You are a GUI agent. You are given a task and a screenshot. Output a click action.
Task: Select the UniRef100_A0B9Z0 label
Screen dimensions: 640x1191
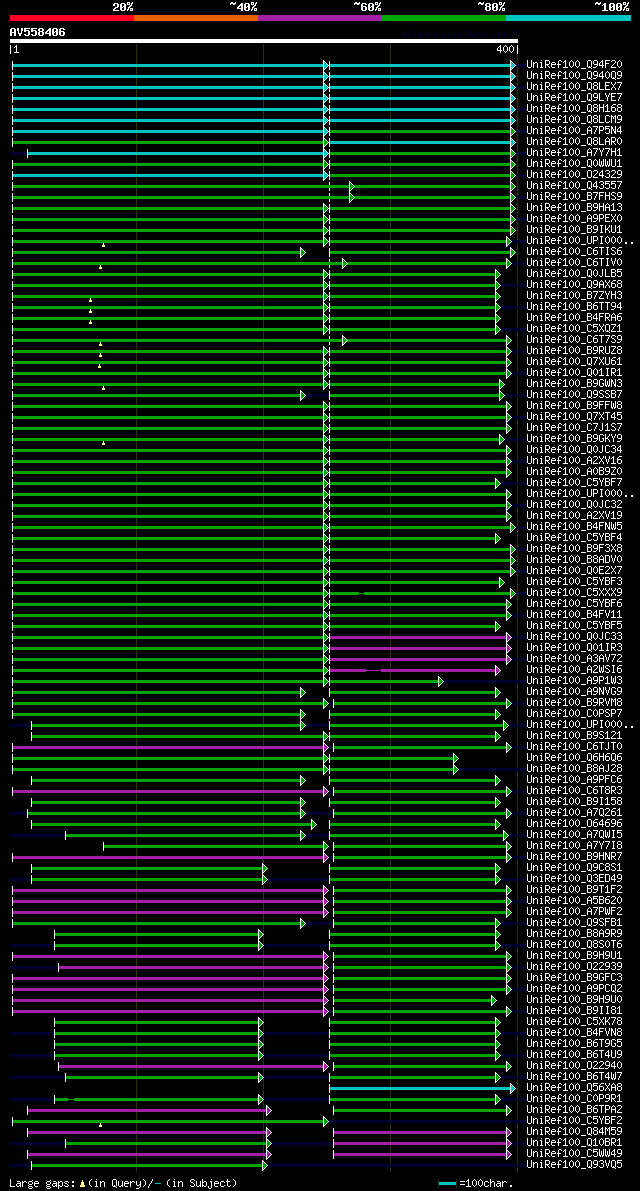(x=574, y=472)
